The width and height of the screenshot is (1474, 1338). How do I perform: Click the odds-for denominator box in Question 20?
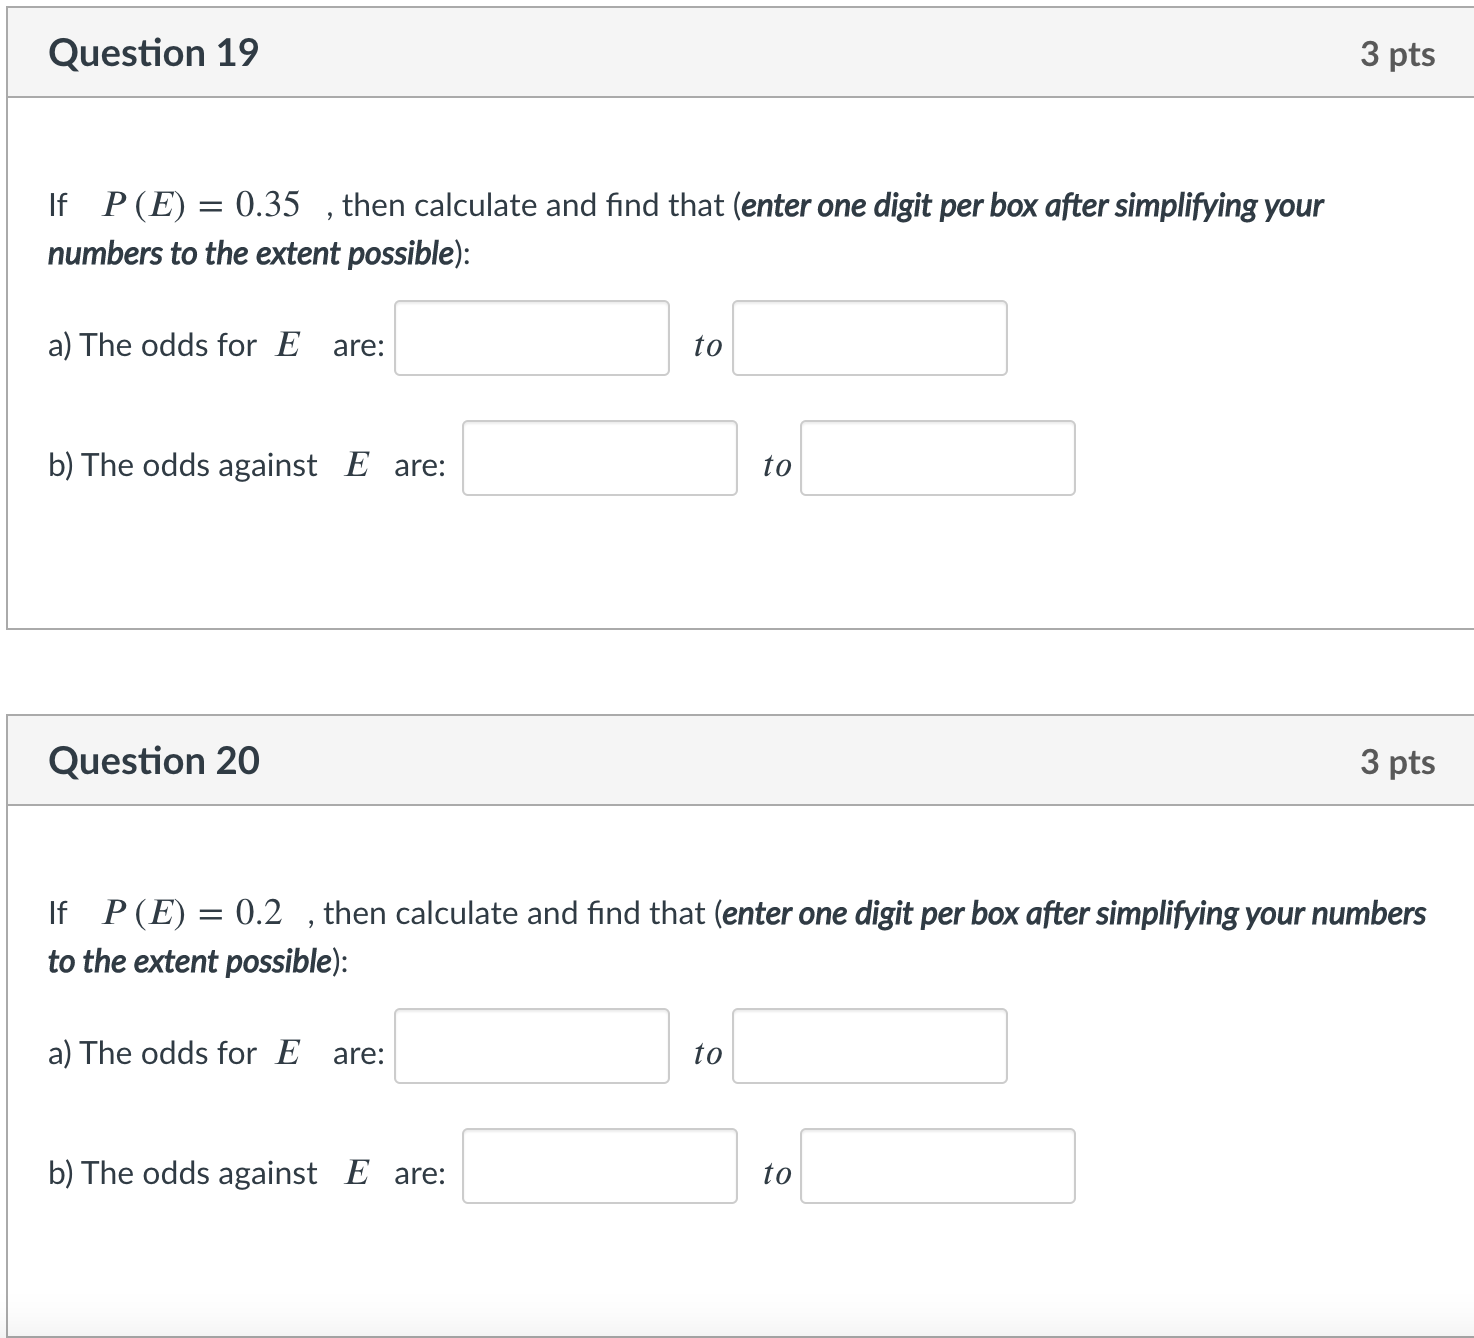click(x=869, y=1046)
